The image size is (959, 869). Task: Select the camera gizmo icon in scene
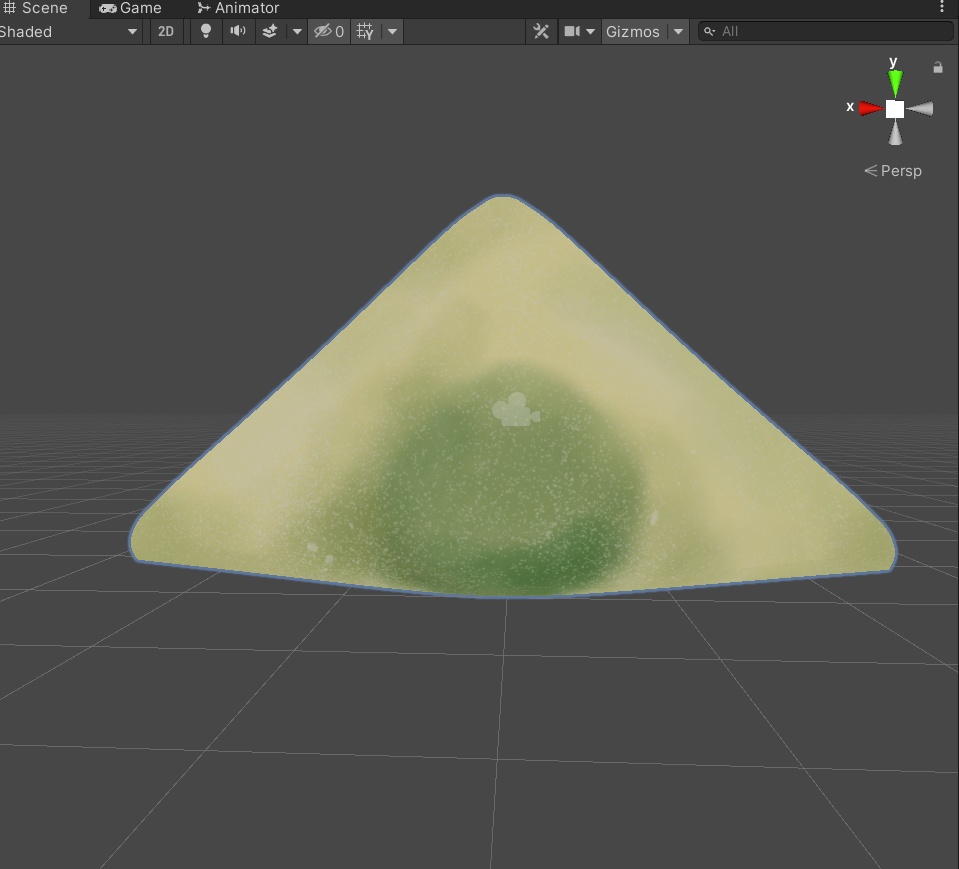(516, 410)
